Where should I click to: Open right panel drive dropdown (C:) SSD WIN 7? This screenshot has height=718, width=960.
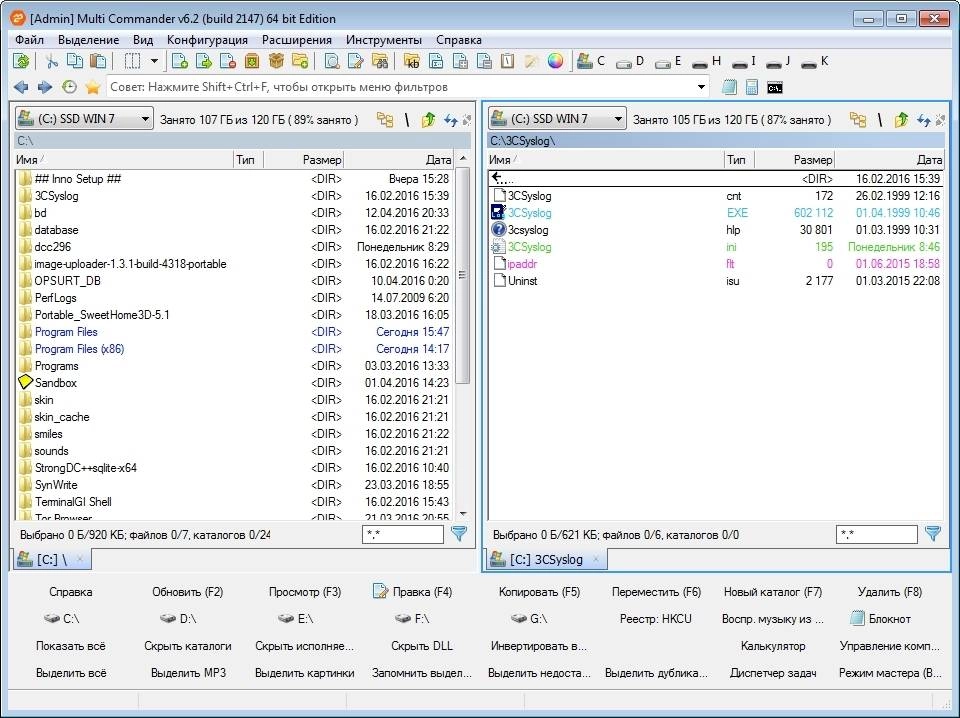557,119
